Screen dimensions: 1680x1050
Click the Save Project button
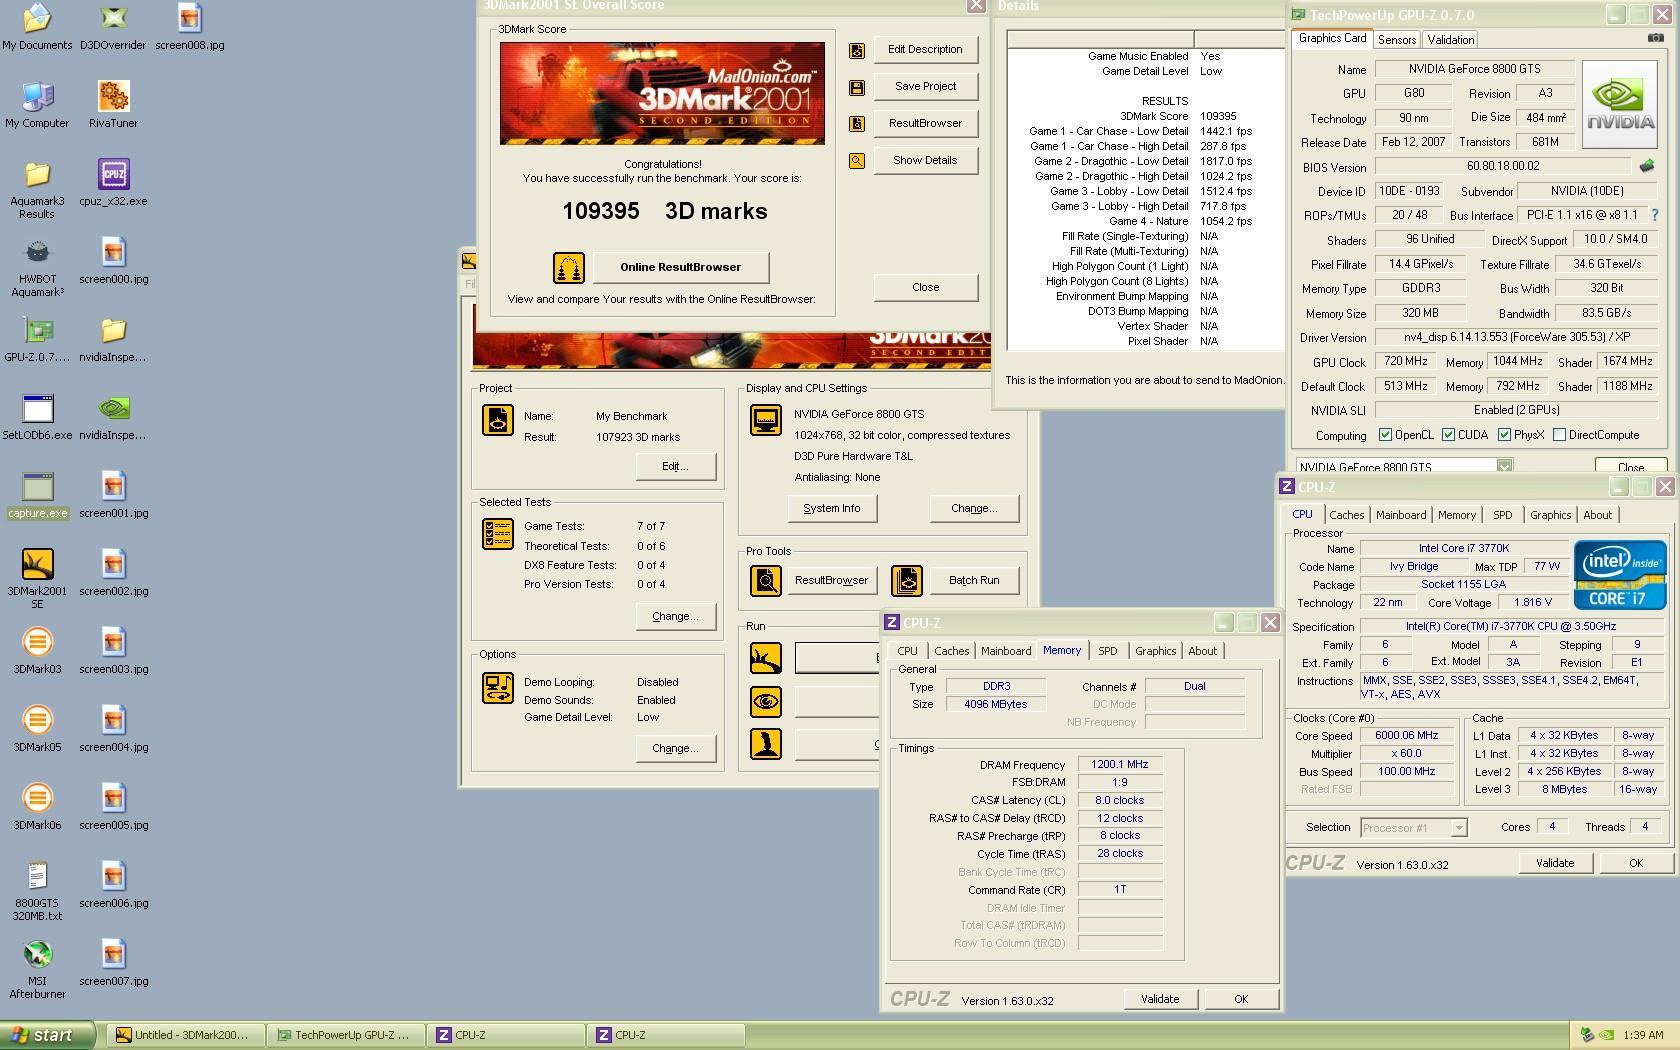925,86
